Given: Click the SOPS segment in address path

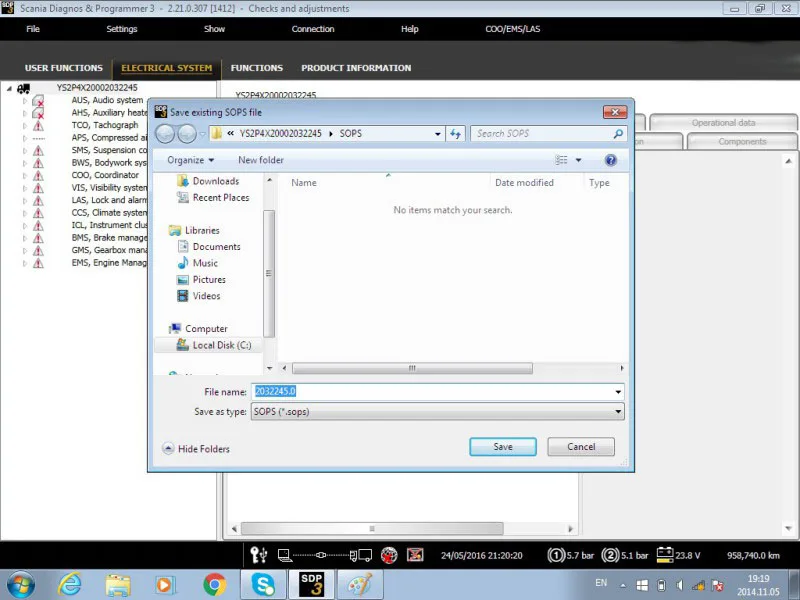Looking at the screenshot, I should pos(351,134).
